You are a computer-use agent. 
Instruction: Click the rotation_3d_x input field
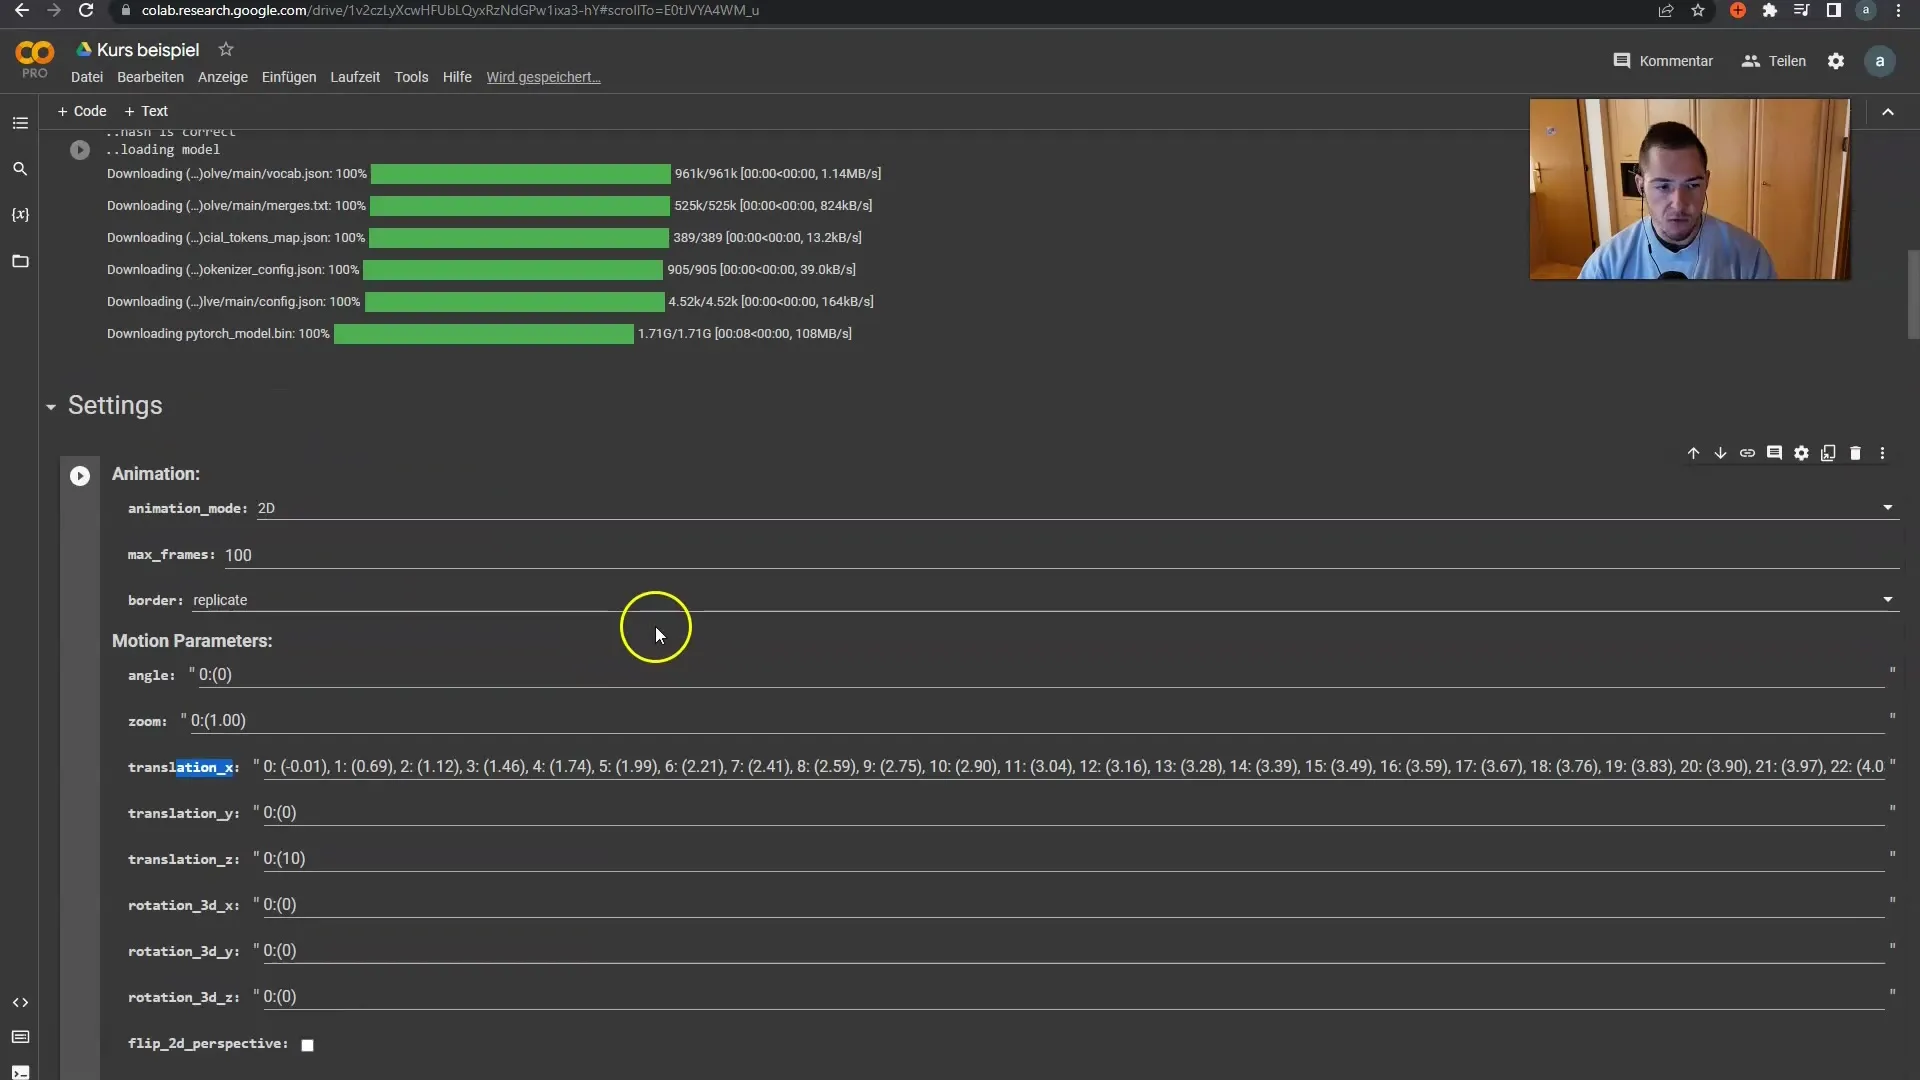pyautogui.click(x=1074, y=905)
